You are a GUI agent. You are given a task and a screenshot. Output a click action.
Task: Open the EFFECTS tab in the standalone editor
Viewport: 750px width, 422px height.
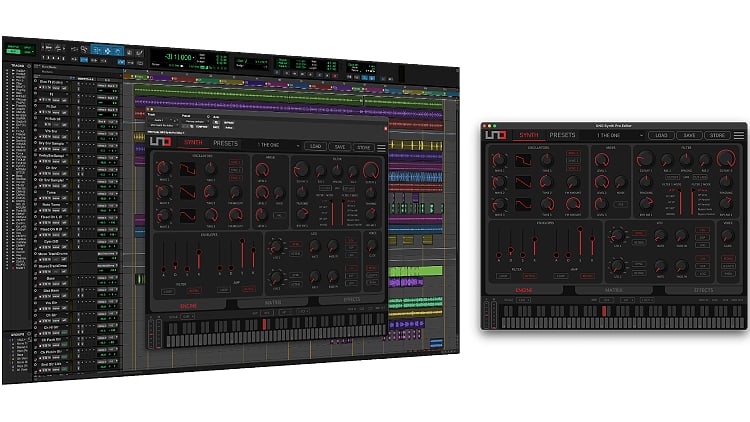704,290
